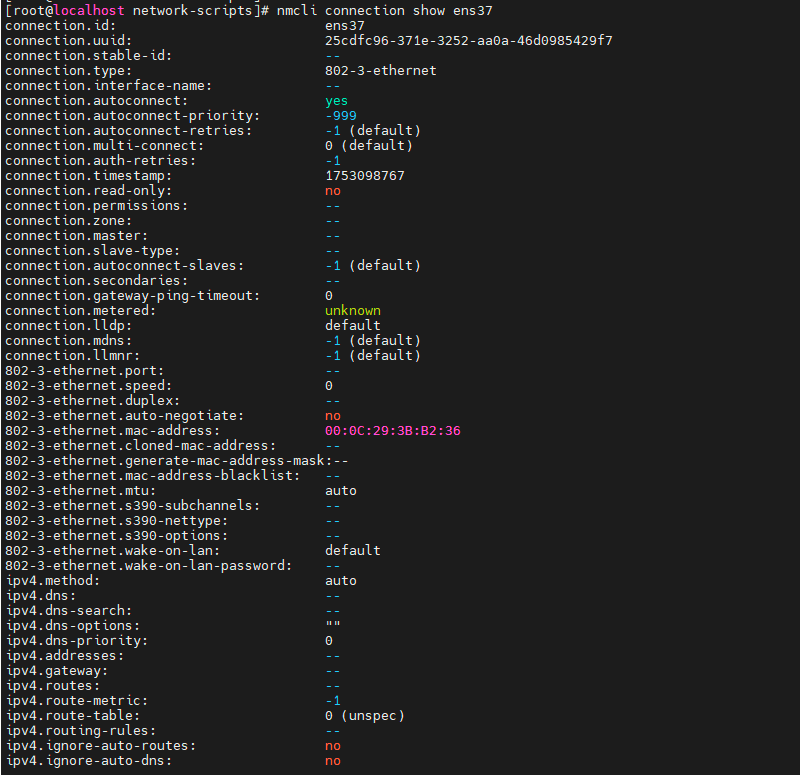Click the 'ipv4.dns-priority:' label
Image resolution: width=800 pixels, height=775 pixels.
[x=77, y=641]
